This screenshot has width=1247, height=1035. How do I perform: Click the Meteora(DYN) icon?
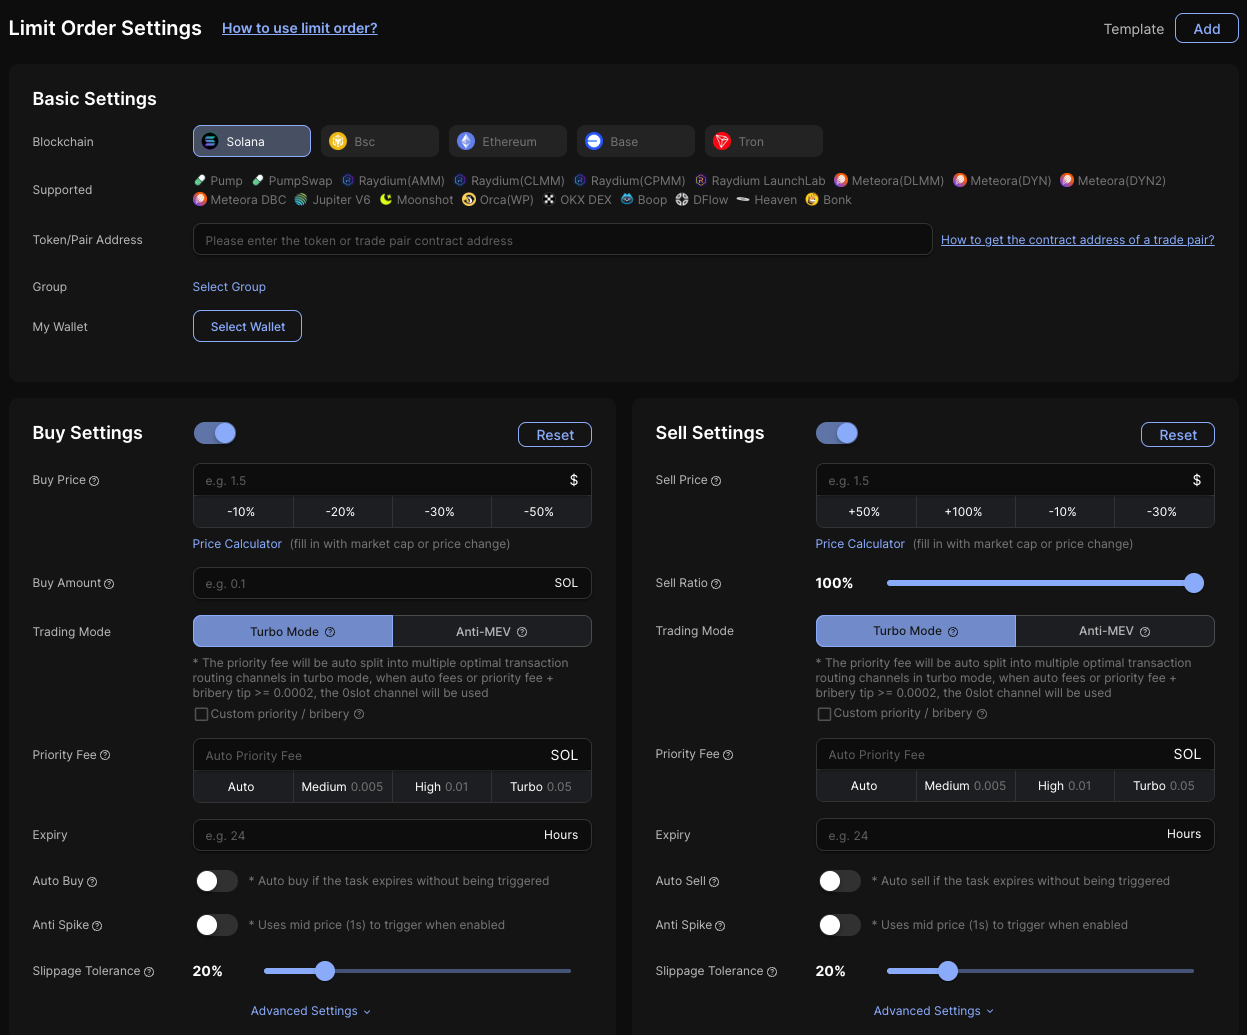pyautogui.click(x=960, y=181)
